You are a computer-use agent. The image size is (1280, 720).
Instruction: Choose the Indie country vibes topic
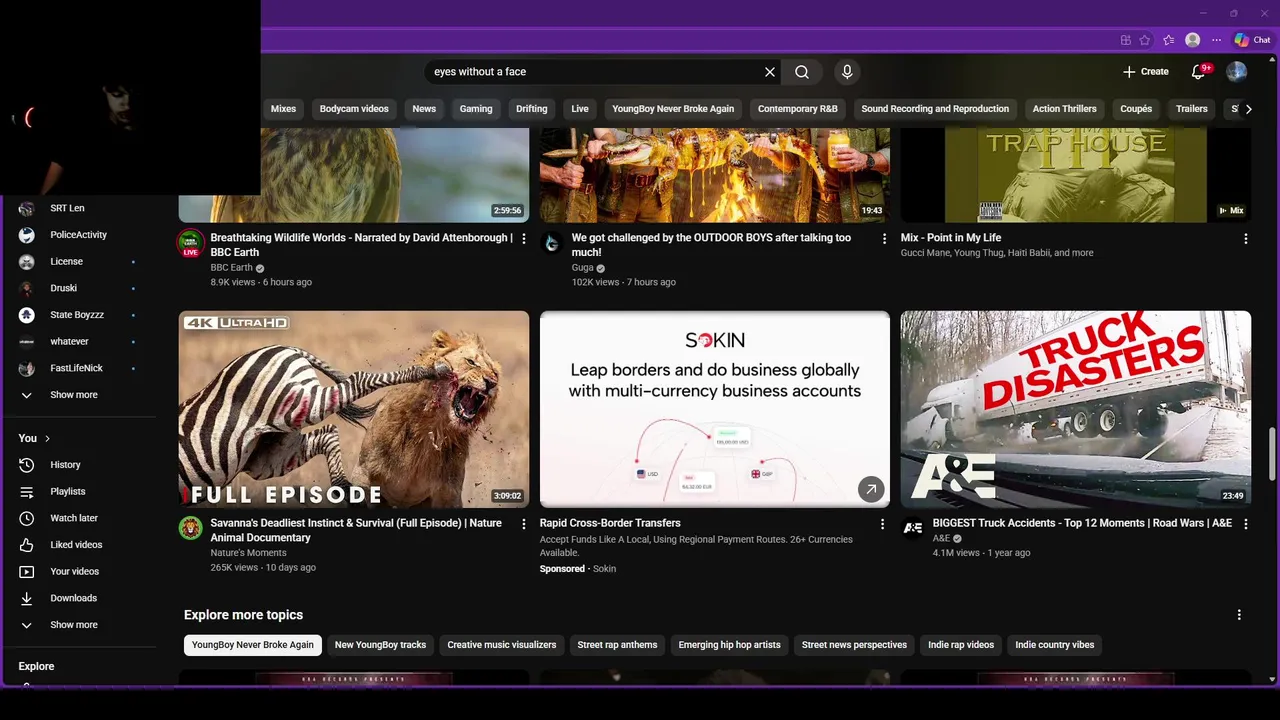point(1055,645)
